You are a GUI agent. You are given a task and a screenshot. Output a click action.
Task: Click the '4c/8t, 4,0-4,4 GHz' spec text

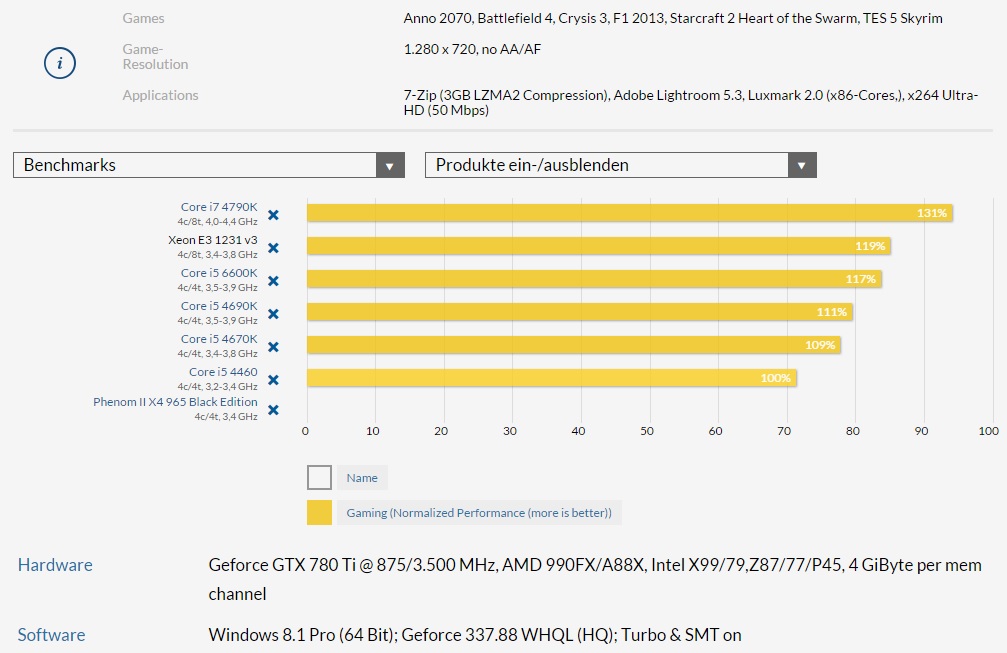218,222
